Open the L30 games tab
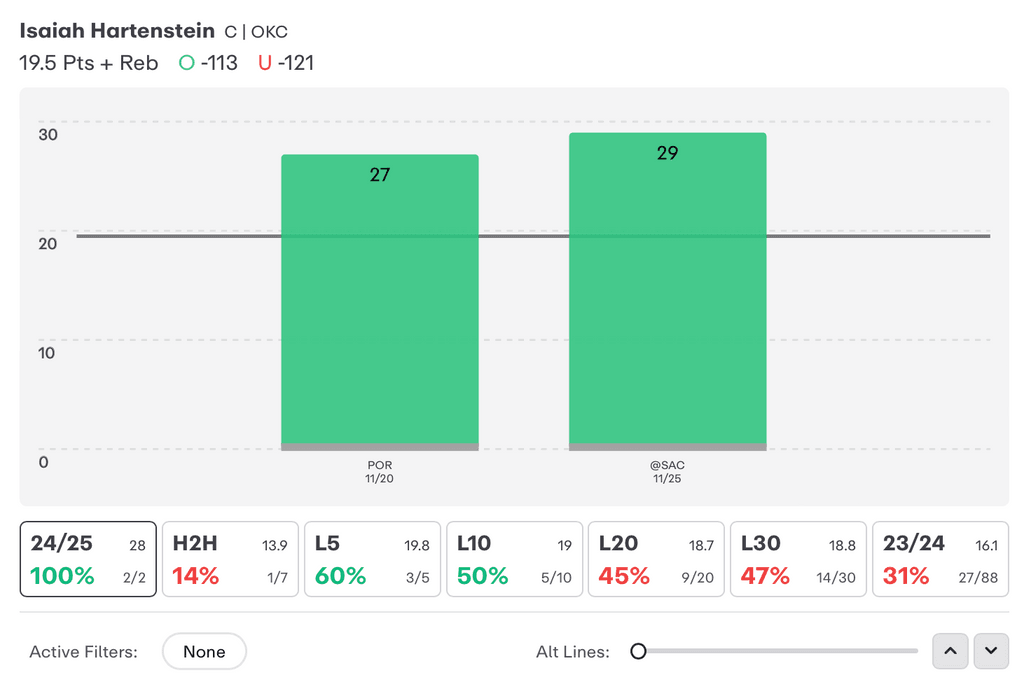The width and height of the screenshot is (1024, 679). (798, 559)
